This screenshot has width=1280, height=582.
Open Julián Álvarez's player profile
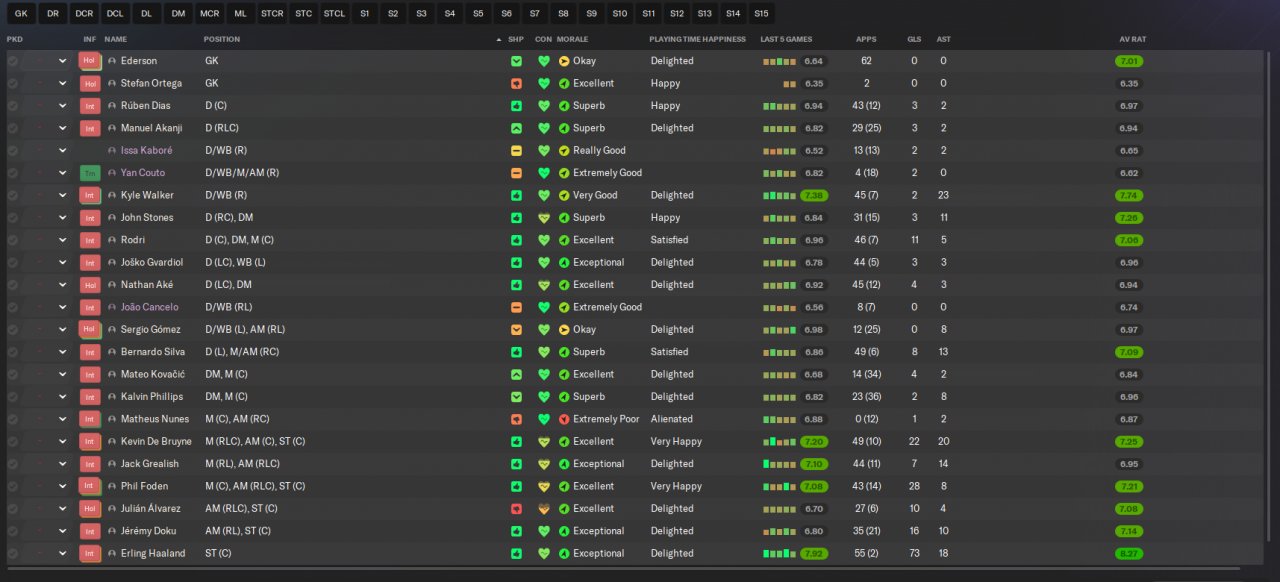[x=151, y=508]
